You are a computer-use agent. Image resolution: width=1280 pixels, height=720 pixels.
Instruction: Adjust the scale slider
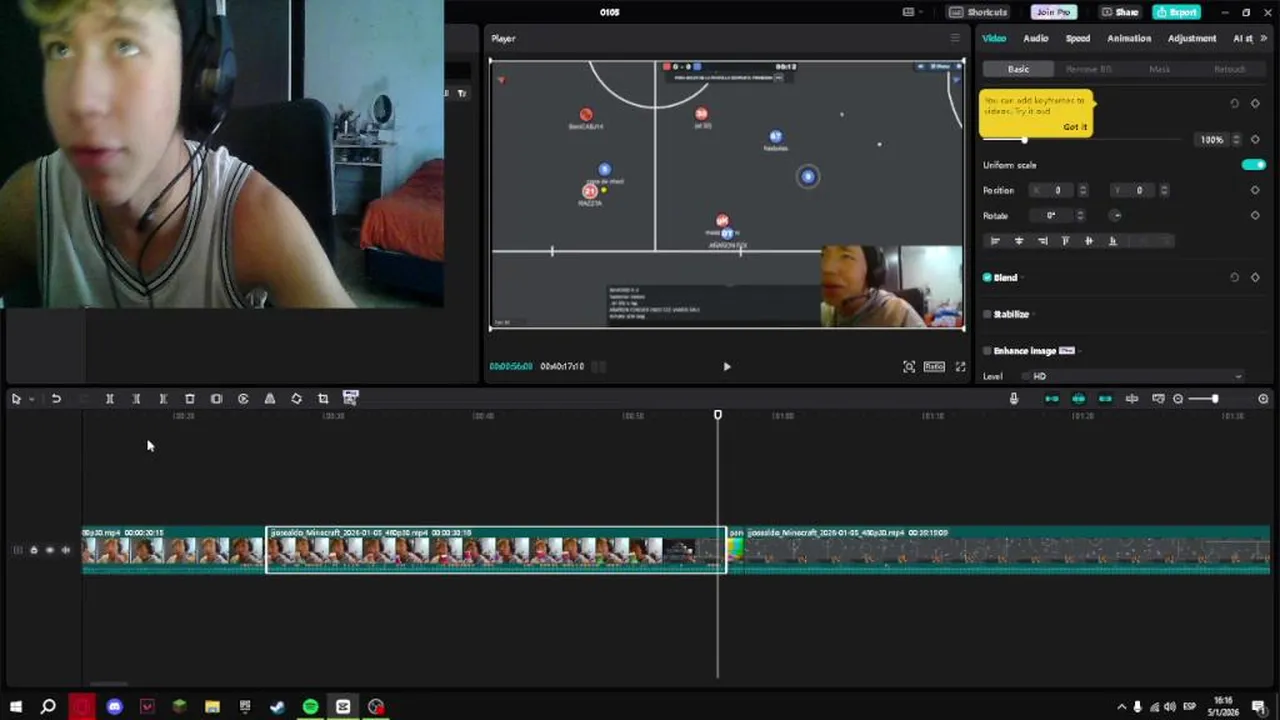(x=1024, y=140)
